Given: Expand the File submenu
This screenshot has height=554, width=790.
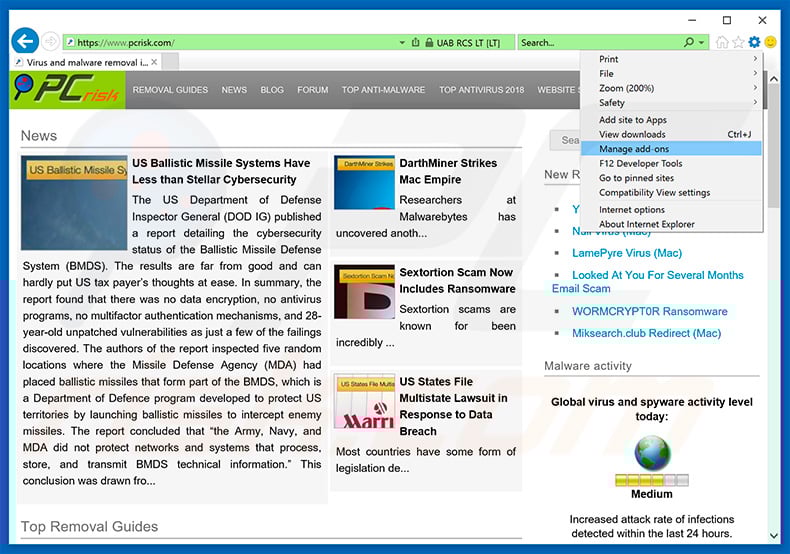Looking at the screenshot, I should [x=672, y=74].
